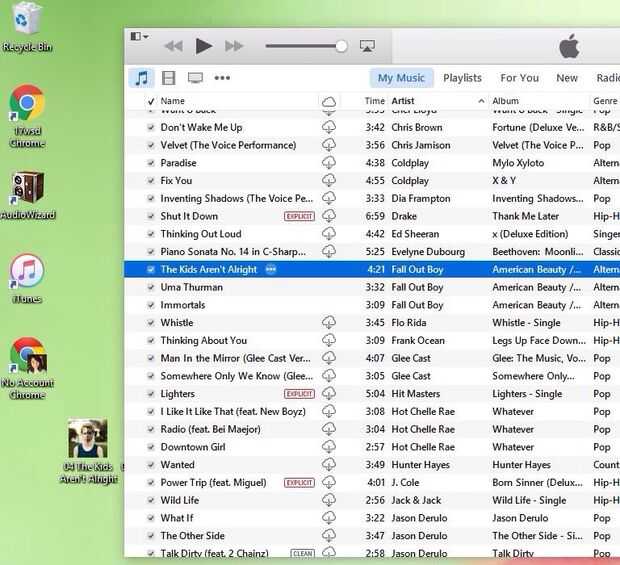
Task: Uncheck the Whistle song checkbox
Action: click(x=151, y=323)
